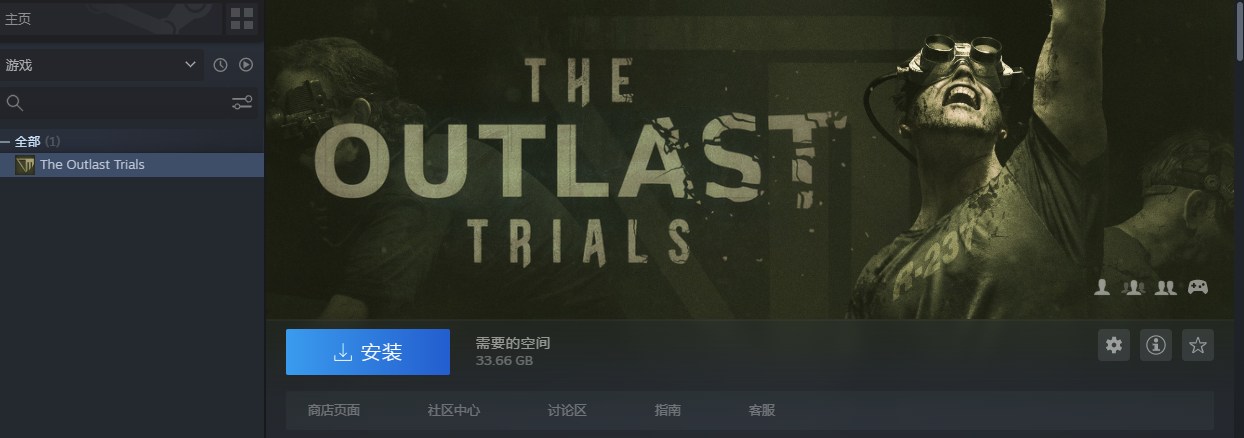The image size is (1244, 438).
Task: Go to the 社区中心 tab
Action: 454,410
